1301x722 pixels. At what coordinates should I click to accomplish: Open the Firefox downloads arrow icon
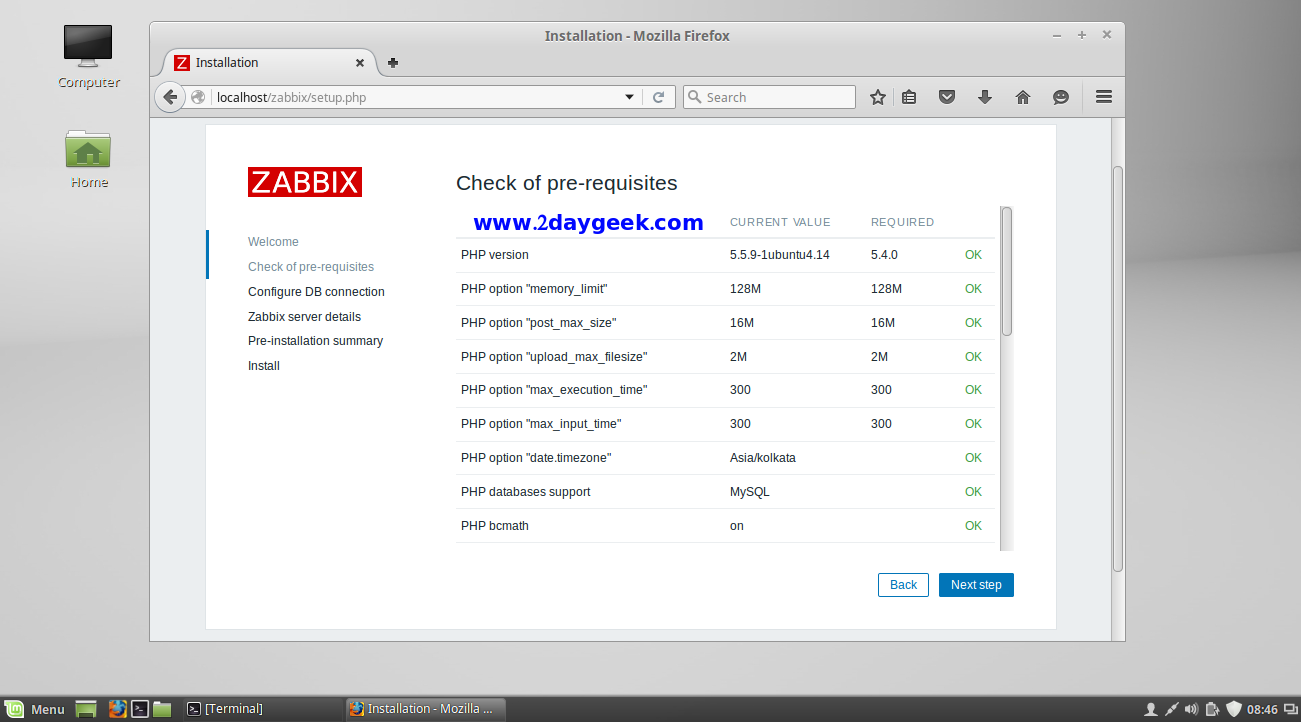pos(985,97)
